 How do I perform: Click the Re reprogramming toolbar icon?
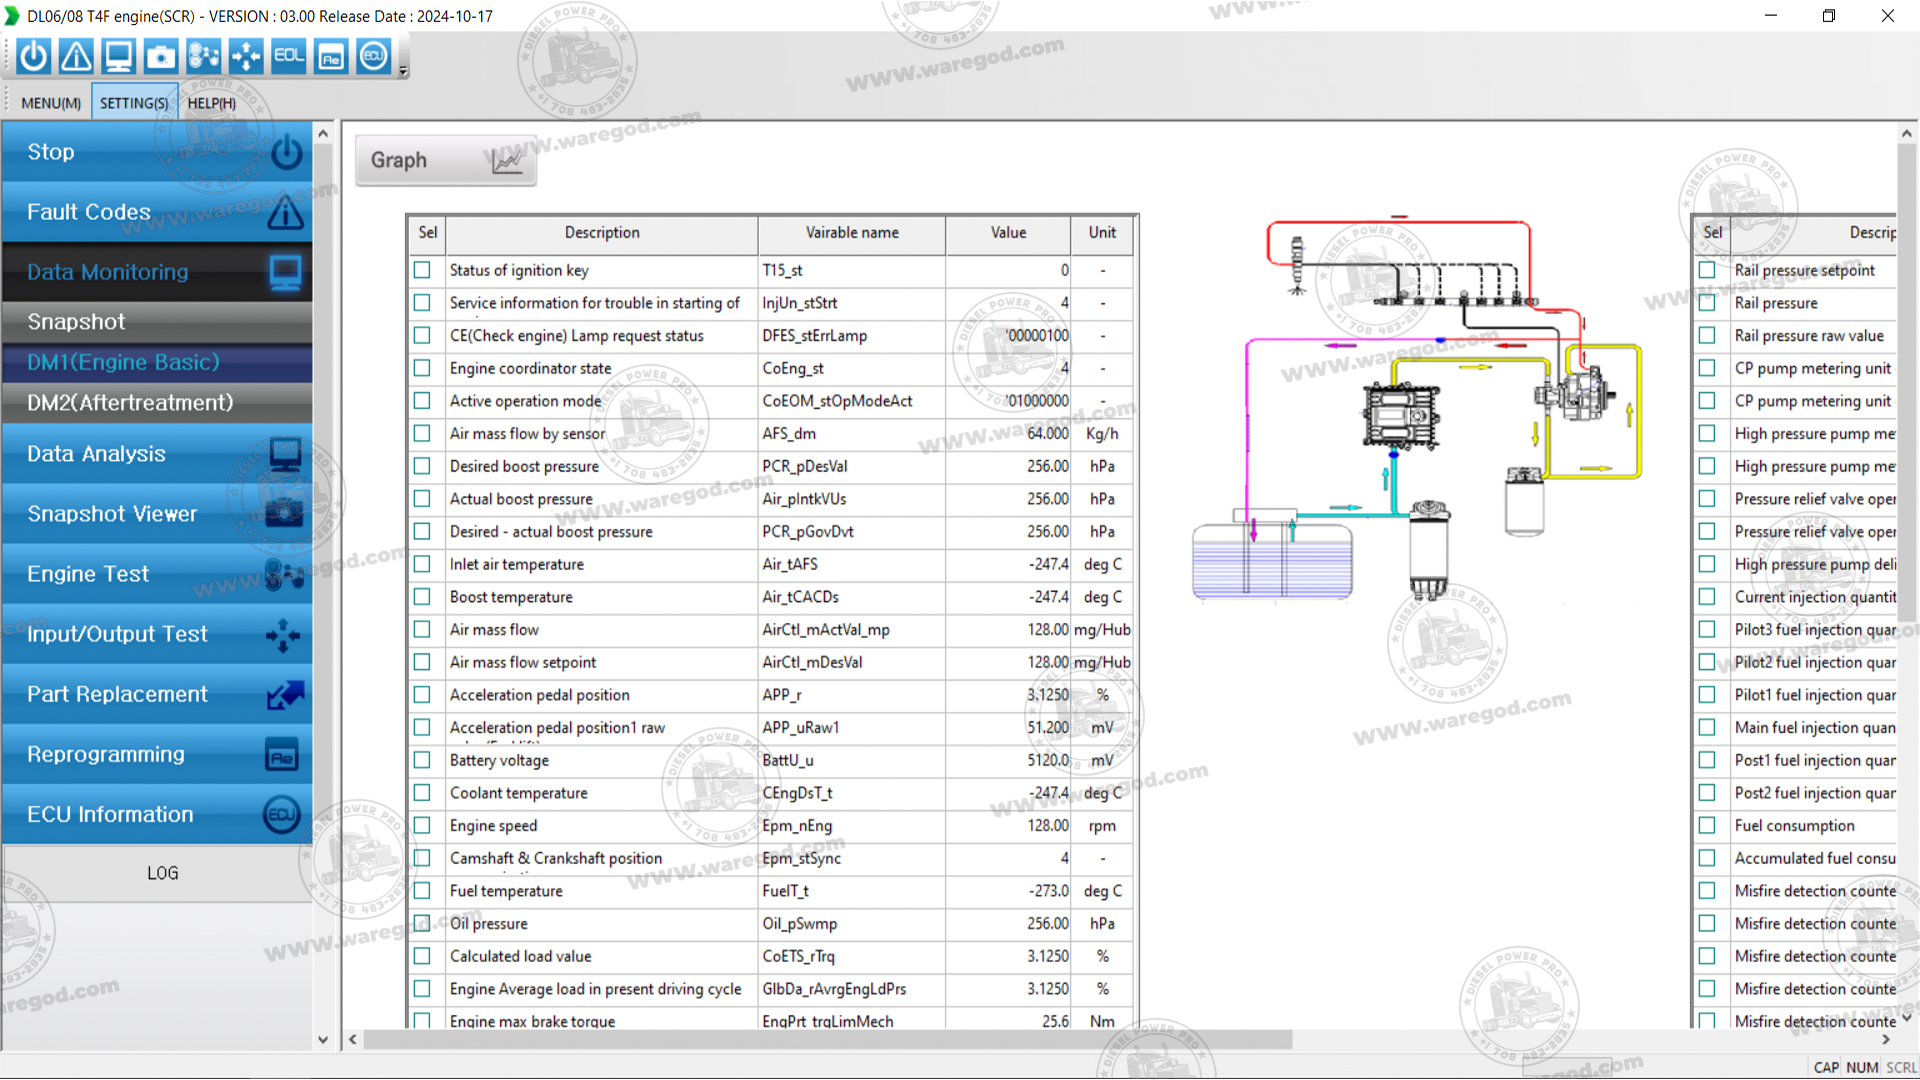(x=331, y=56)
